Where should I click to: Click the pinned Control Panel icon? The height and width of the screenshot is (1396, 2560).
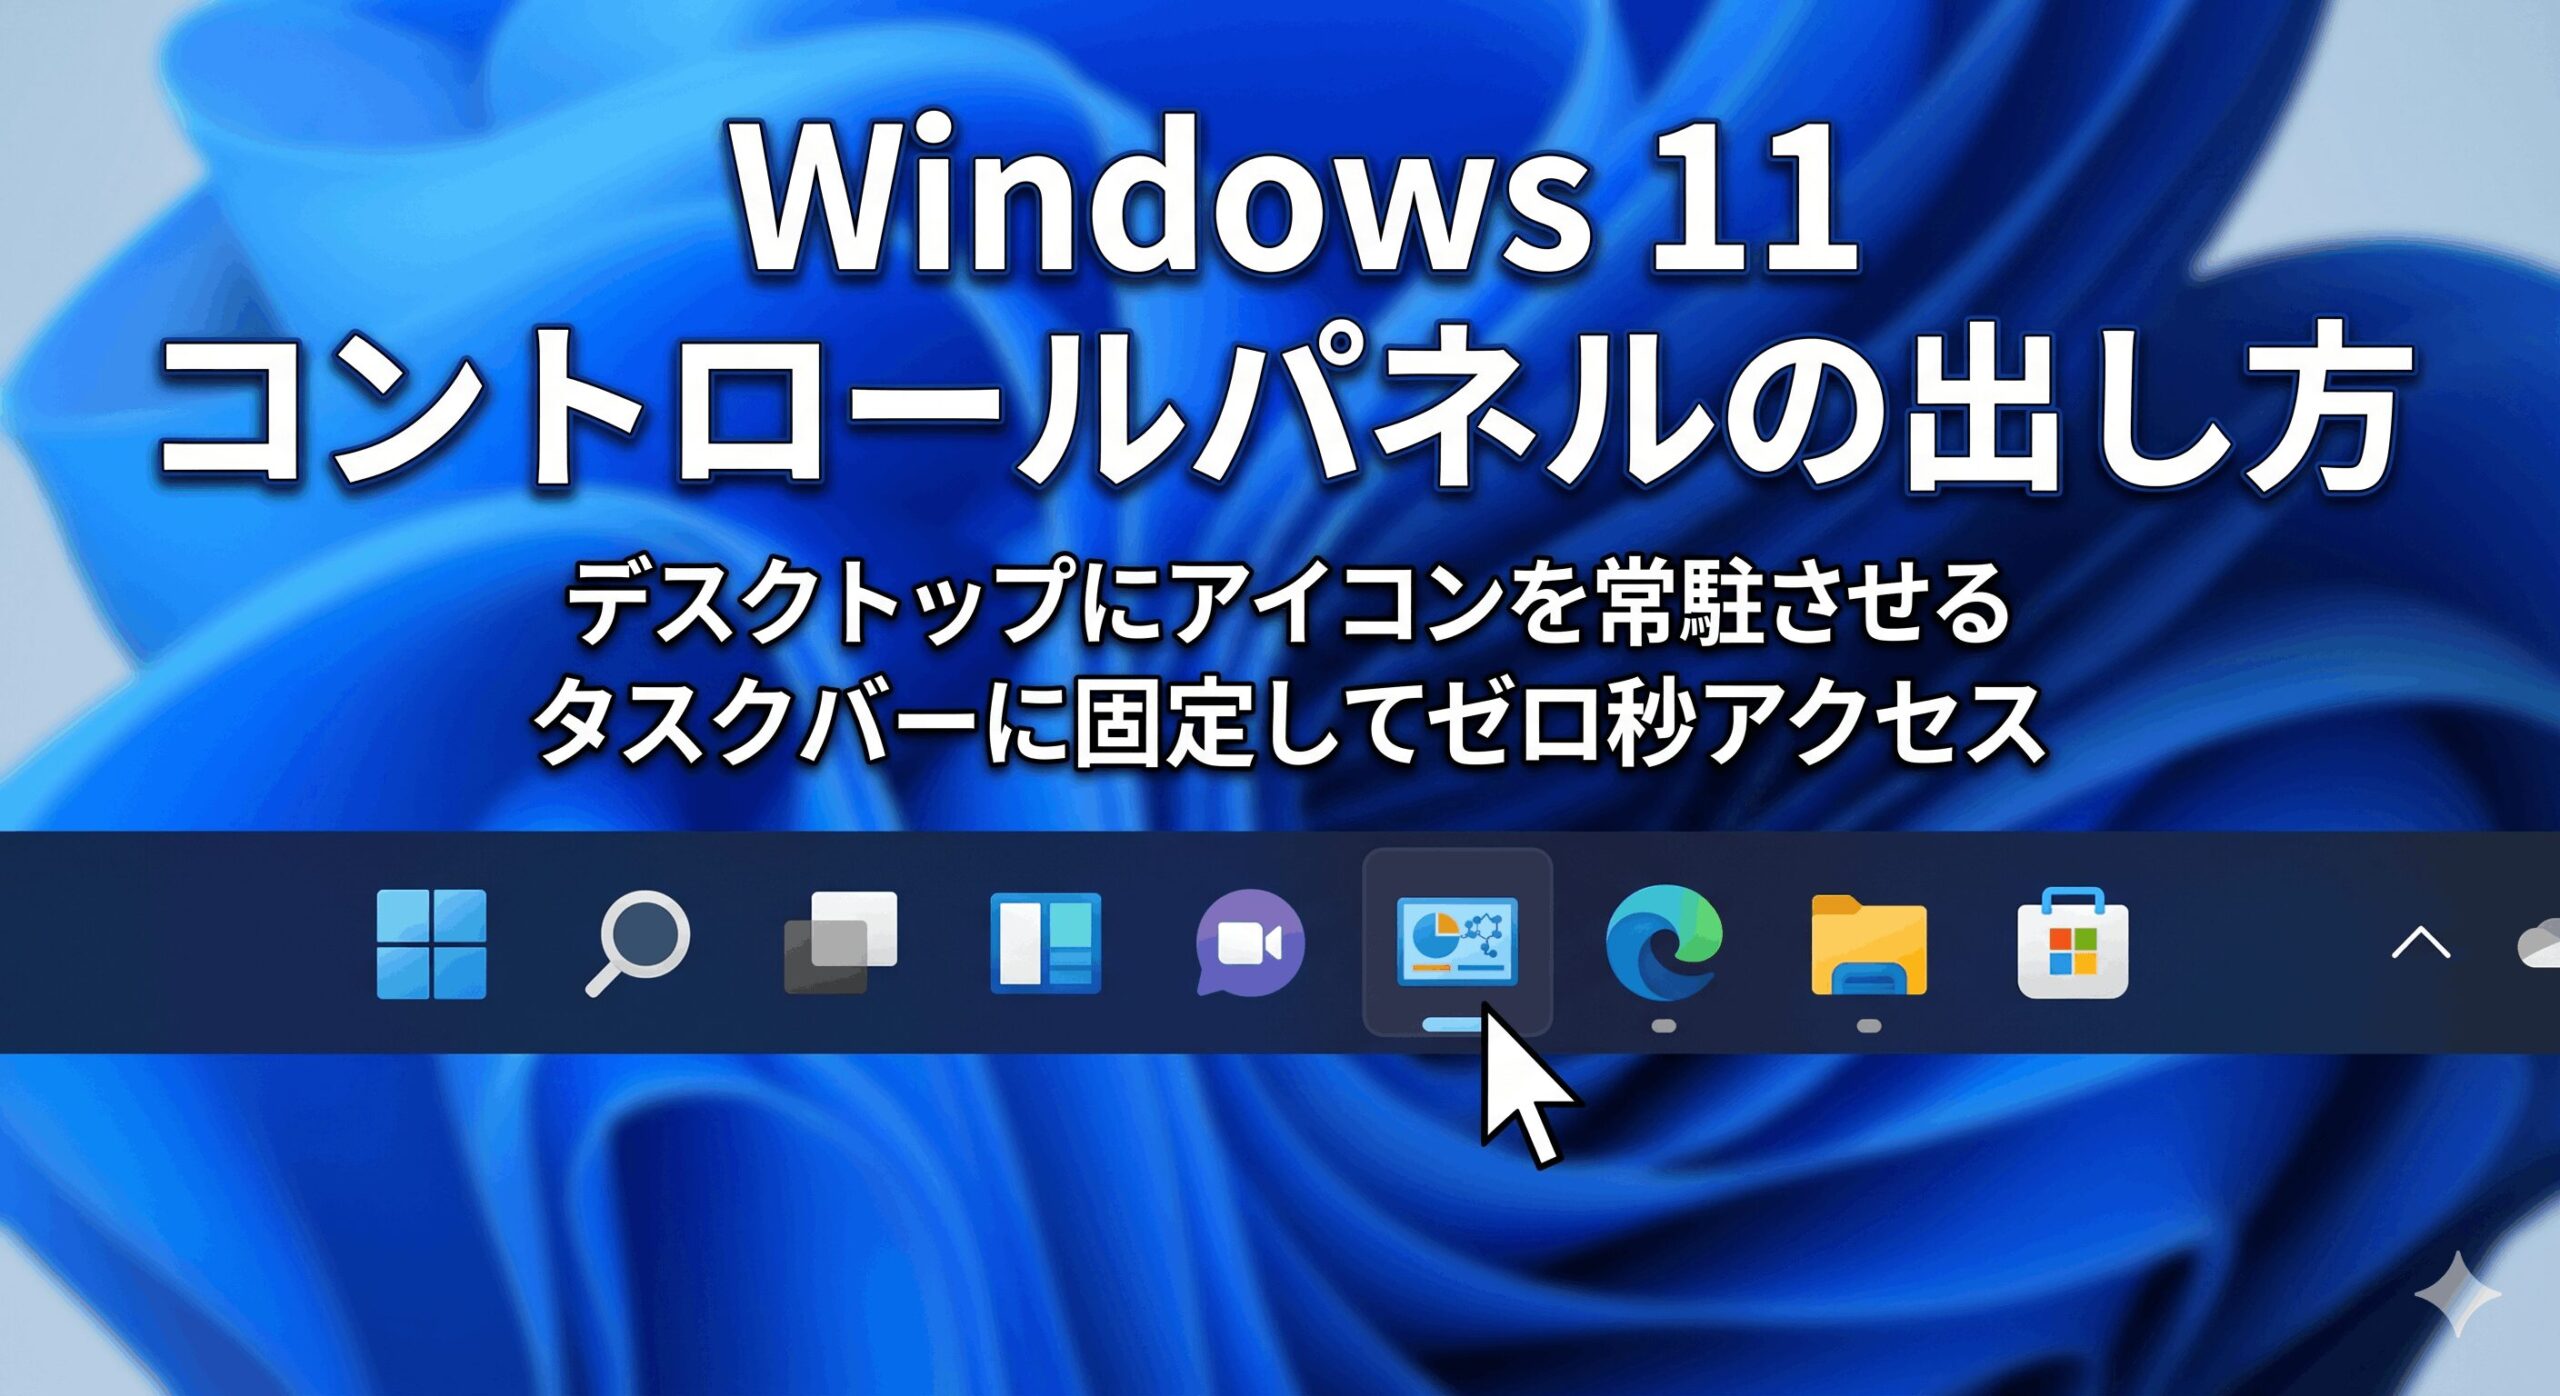point(1456,940)
